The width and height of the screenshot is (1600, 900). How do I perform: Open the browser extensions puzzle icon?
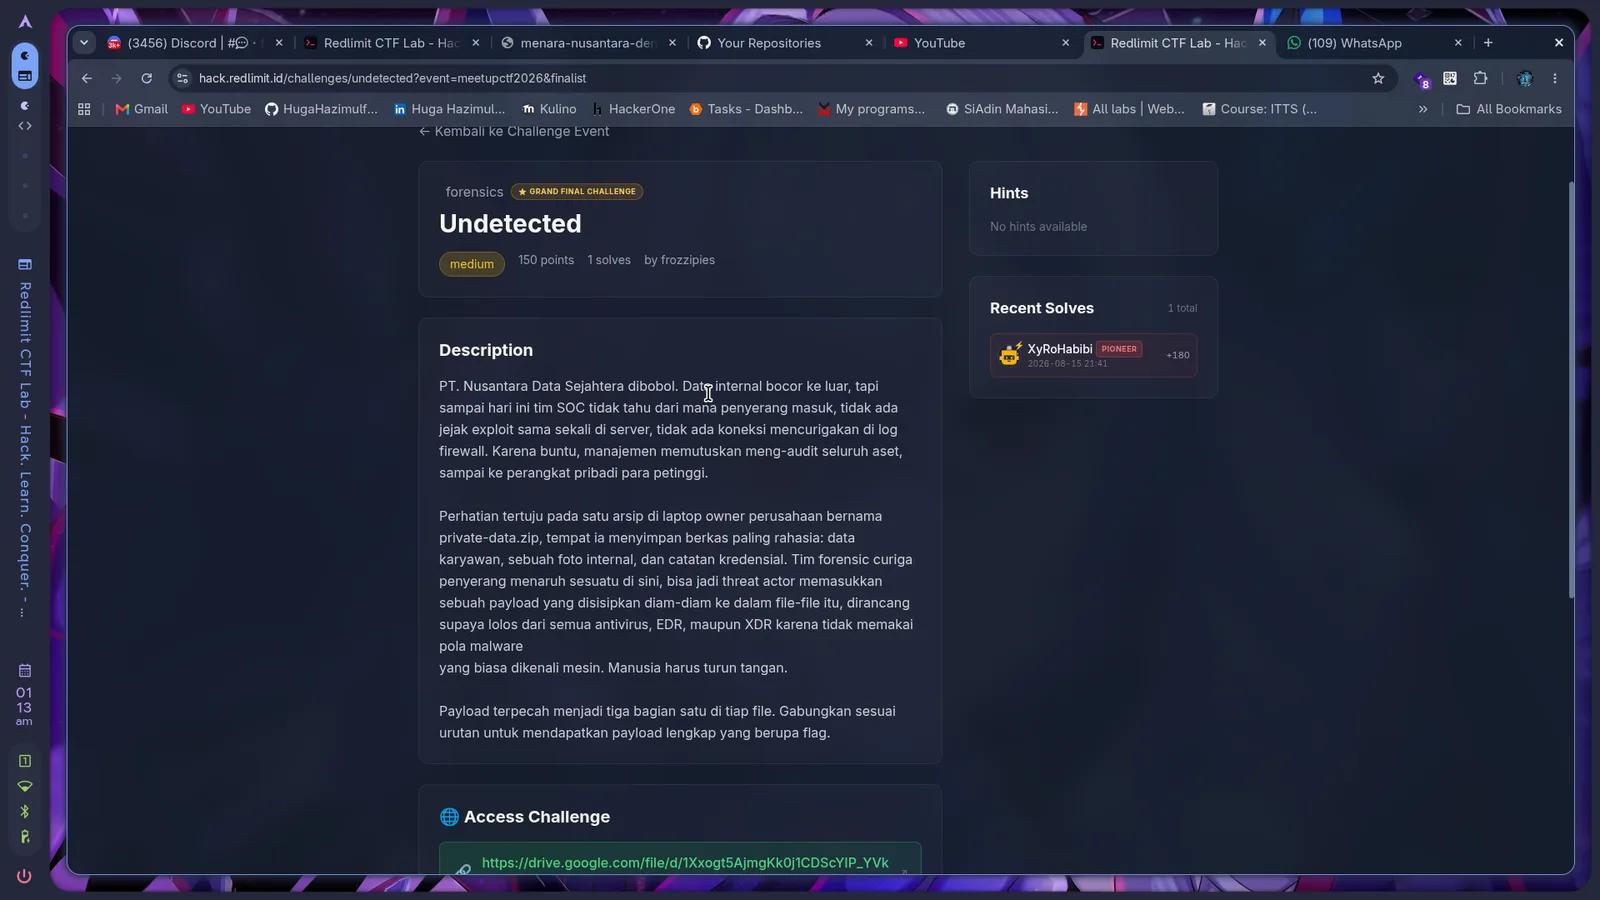click(x=1481, y=78)
